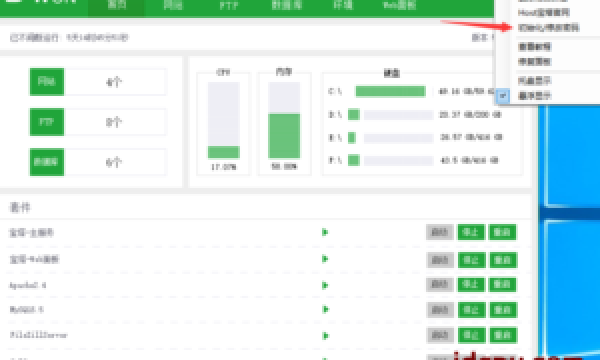Image resolution: width=600 pixels, height=360 pixels.
Task: Restart the Apache2.4 service
Action: click(x=502, y=284)
